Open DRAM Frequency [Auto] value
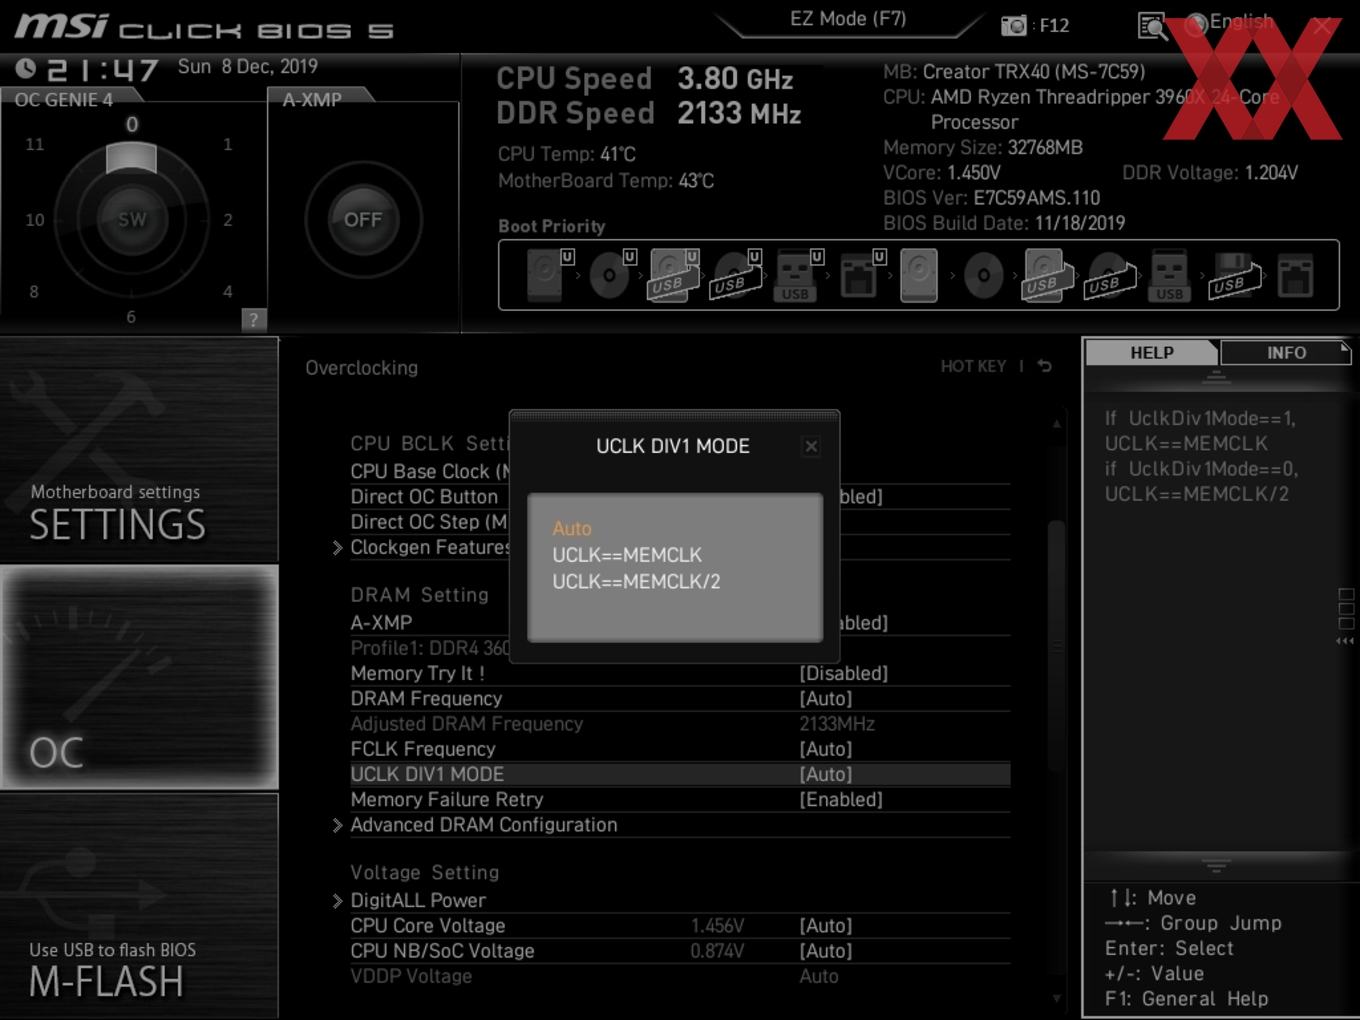The height and width of the screenshot is (1020, 1360). tap(825, 699)
